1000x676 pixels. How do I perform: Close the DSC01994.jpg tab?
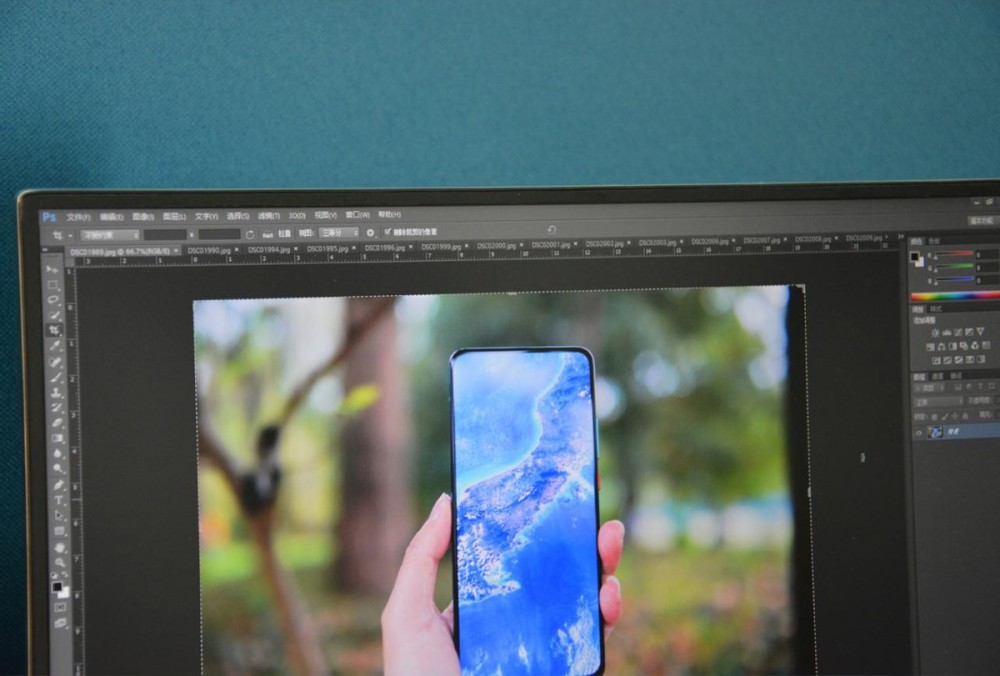click(x=296, y=249)
